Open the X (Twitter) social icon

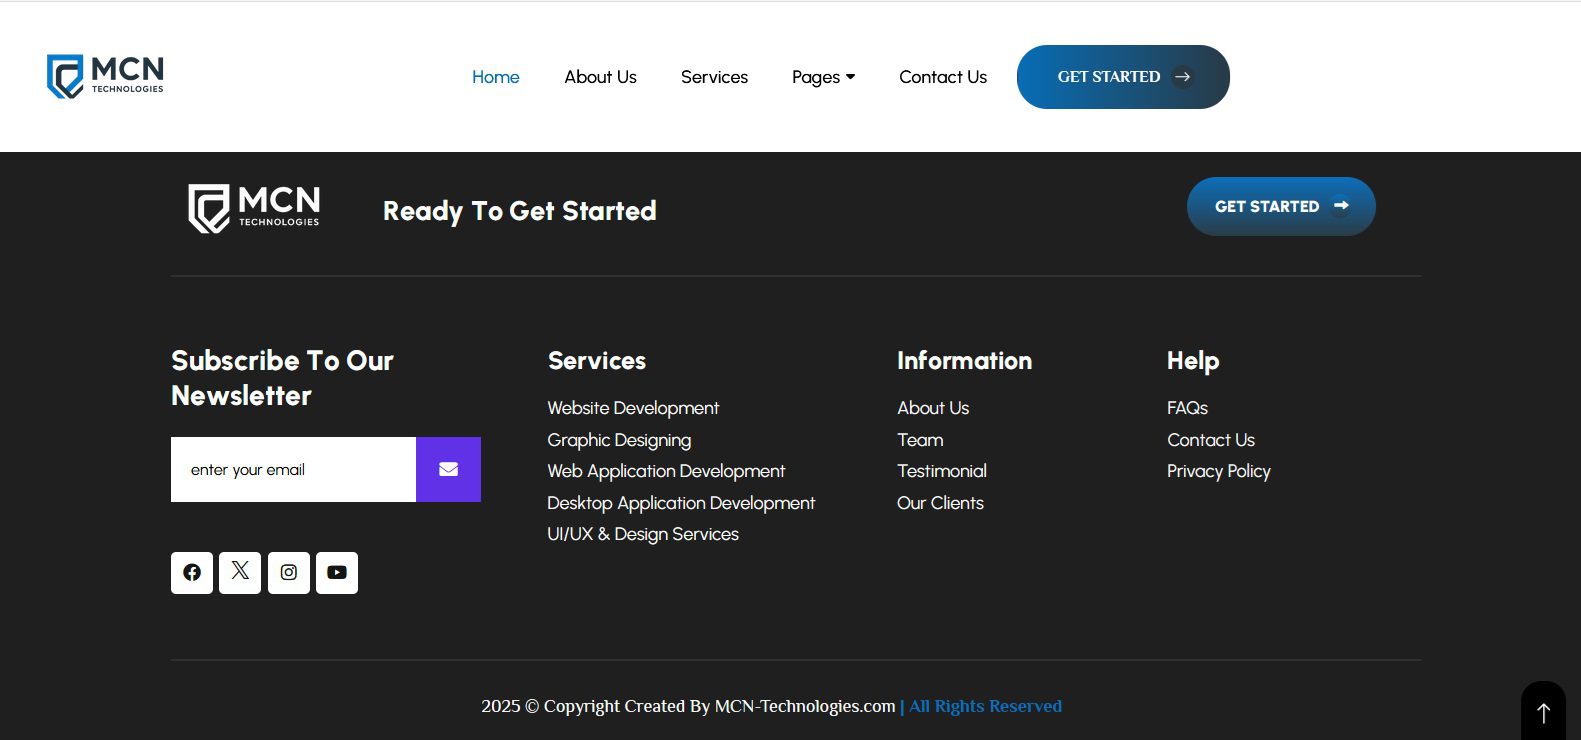240,573
